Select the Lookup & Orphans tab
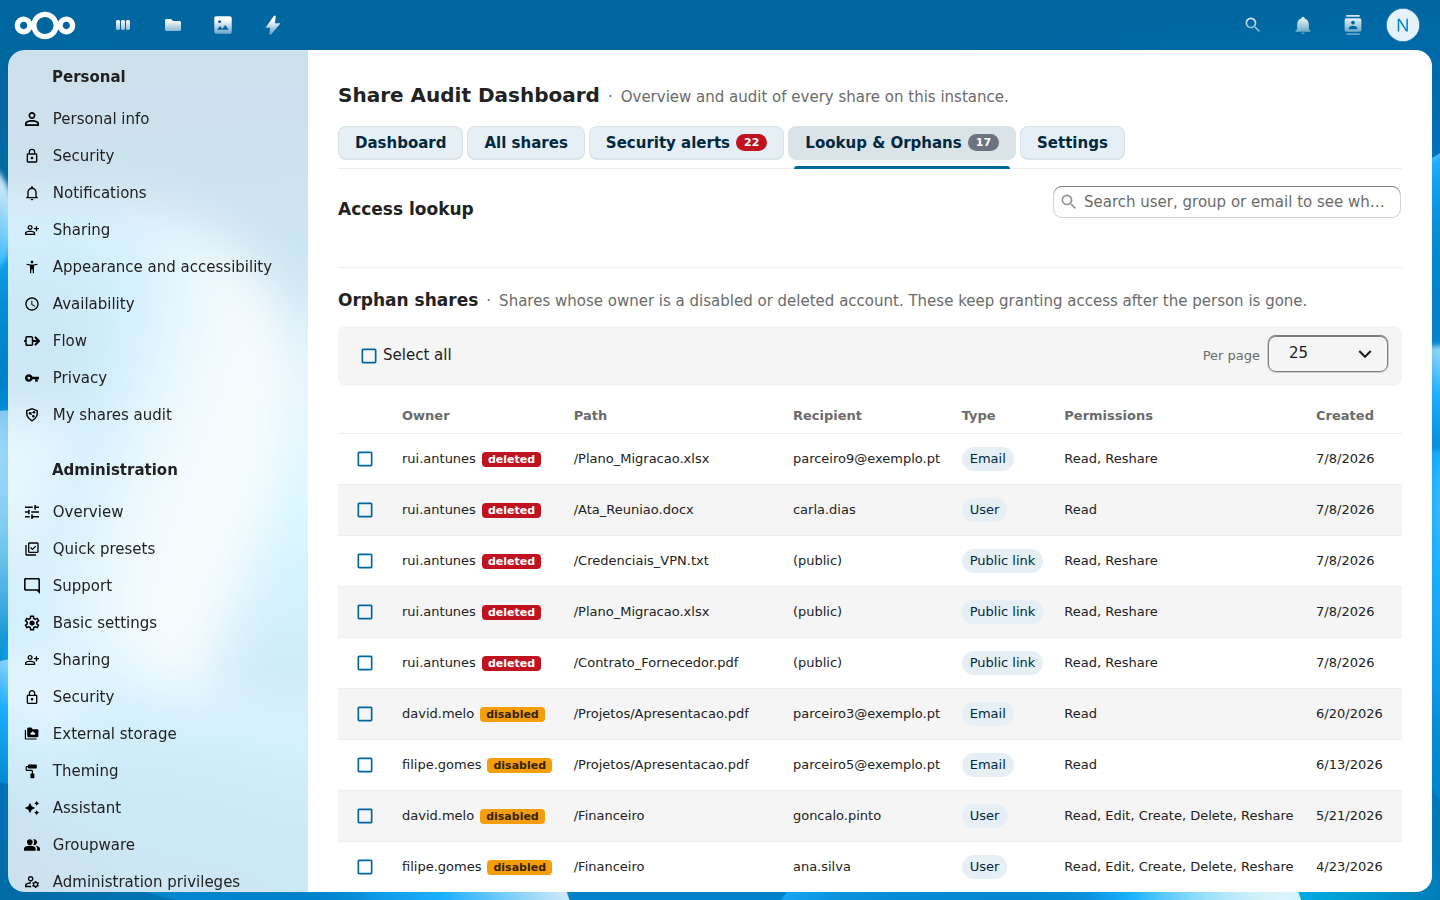Viewport: 1440px width, 900px height. (902, 143)
